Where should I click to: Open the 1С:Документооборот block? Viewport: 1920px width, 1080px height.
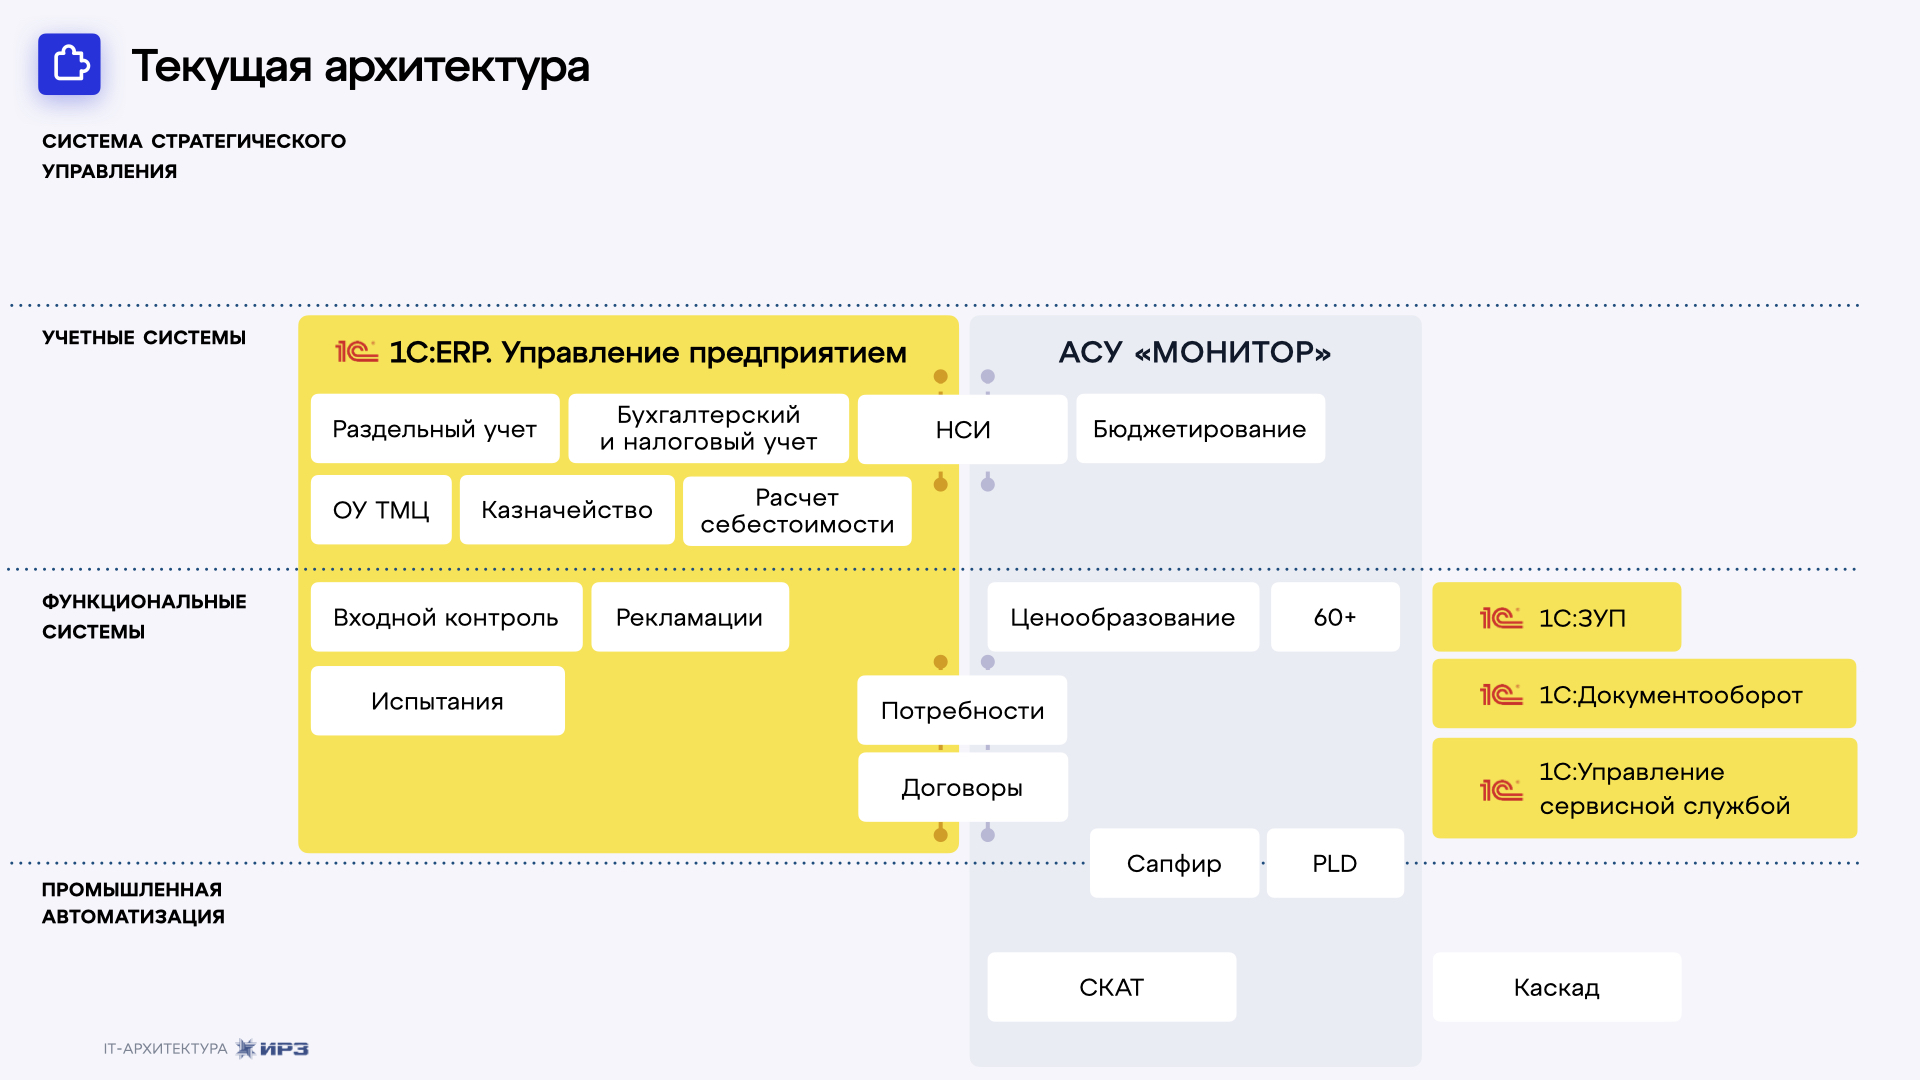(1644, 693)
